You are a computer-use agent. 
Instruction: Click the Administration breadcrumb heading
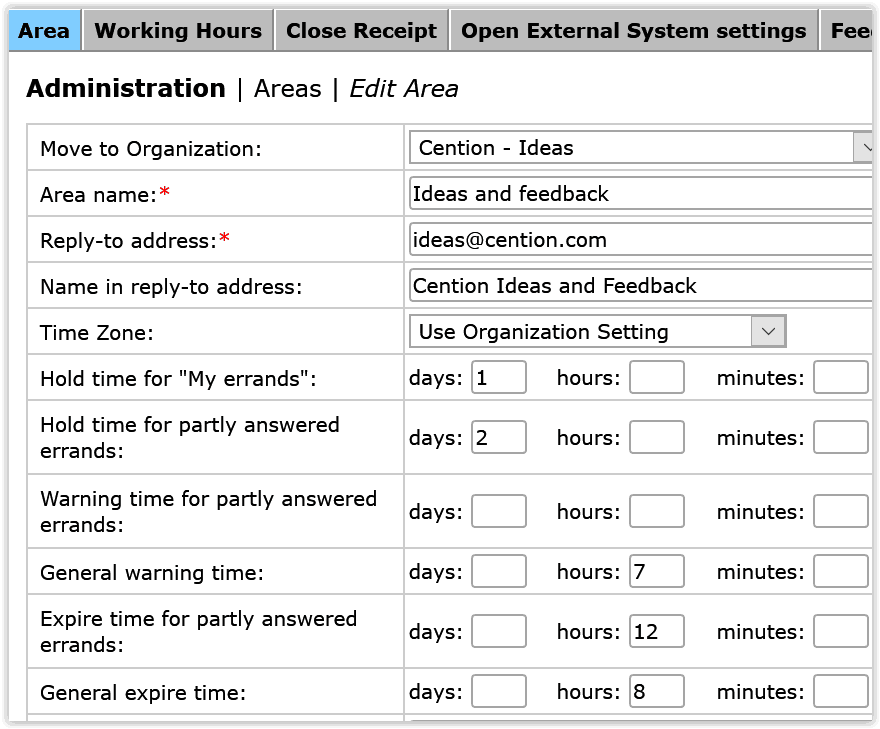(x=126, y=89)
